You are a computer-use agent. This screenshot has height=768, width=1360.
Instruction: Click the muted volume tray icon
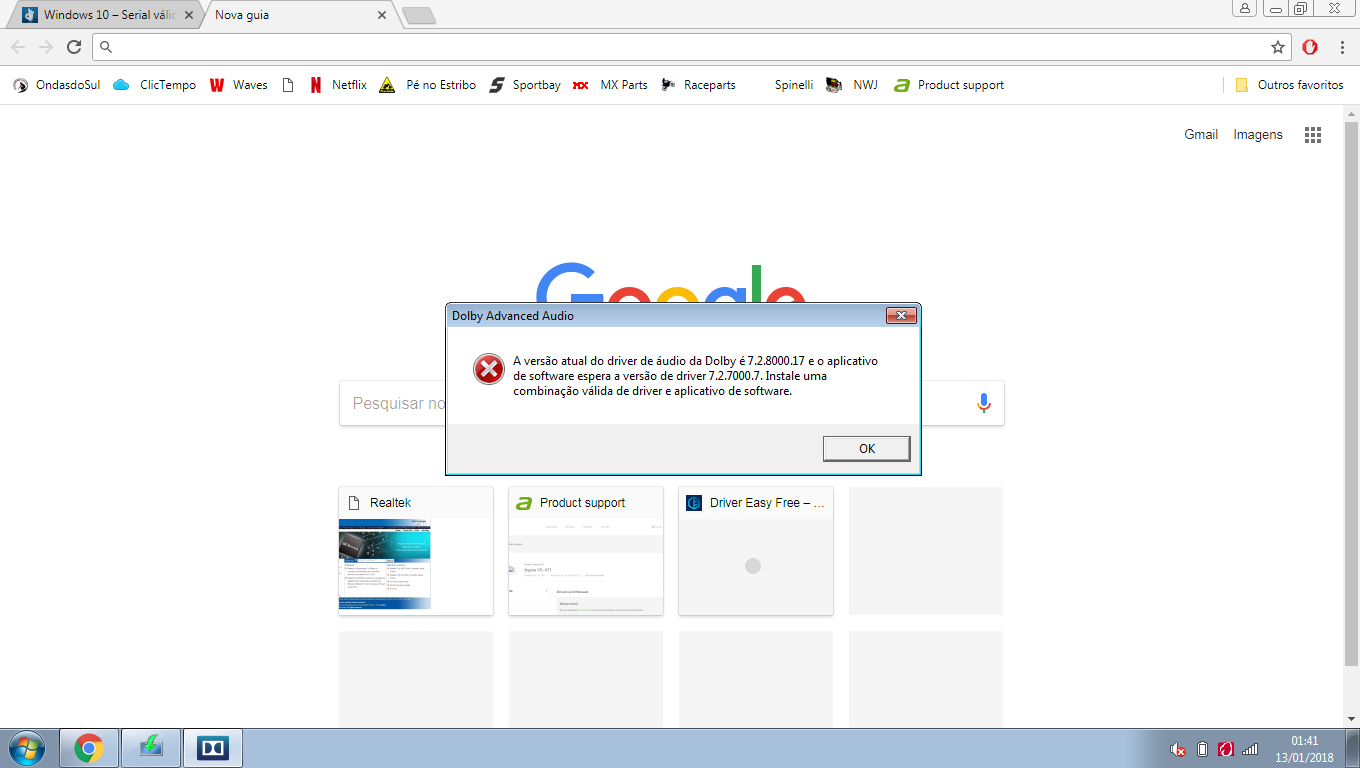coord(1178,749)
